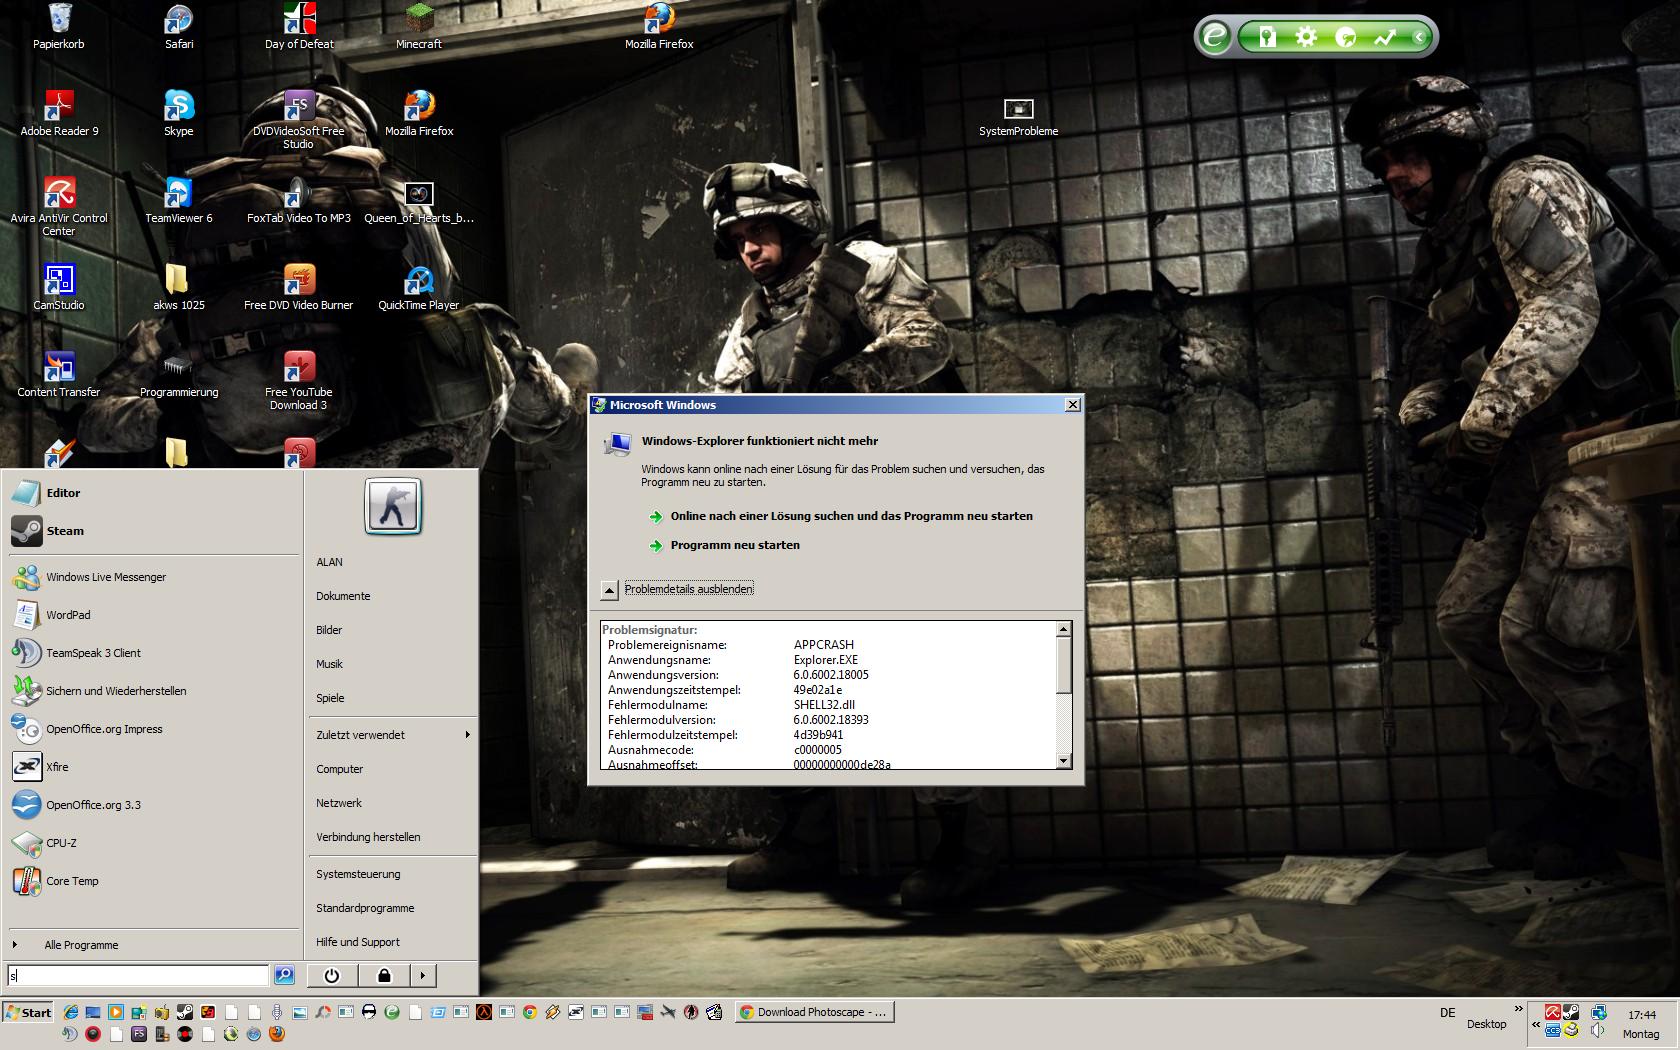
Task: Open Google Chrome from the quick launch bar
Action: click(530, 1012)
